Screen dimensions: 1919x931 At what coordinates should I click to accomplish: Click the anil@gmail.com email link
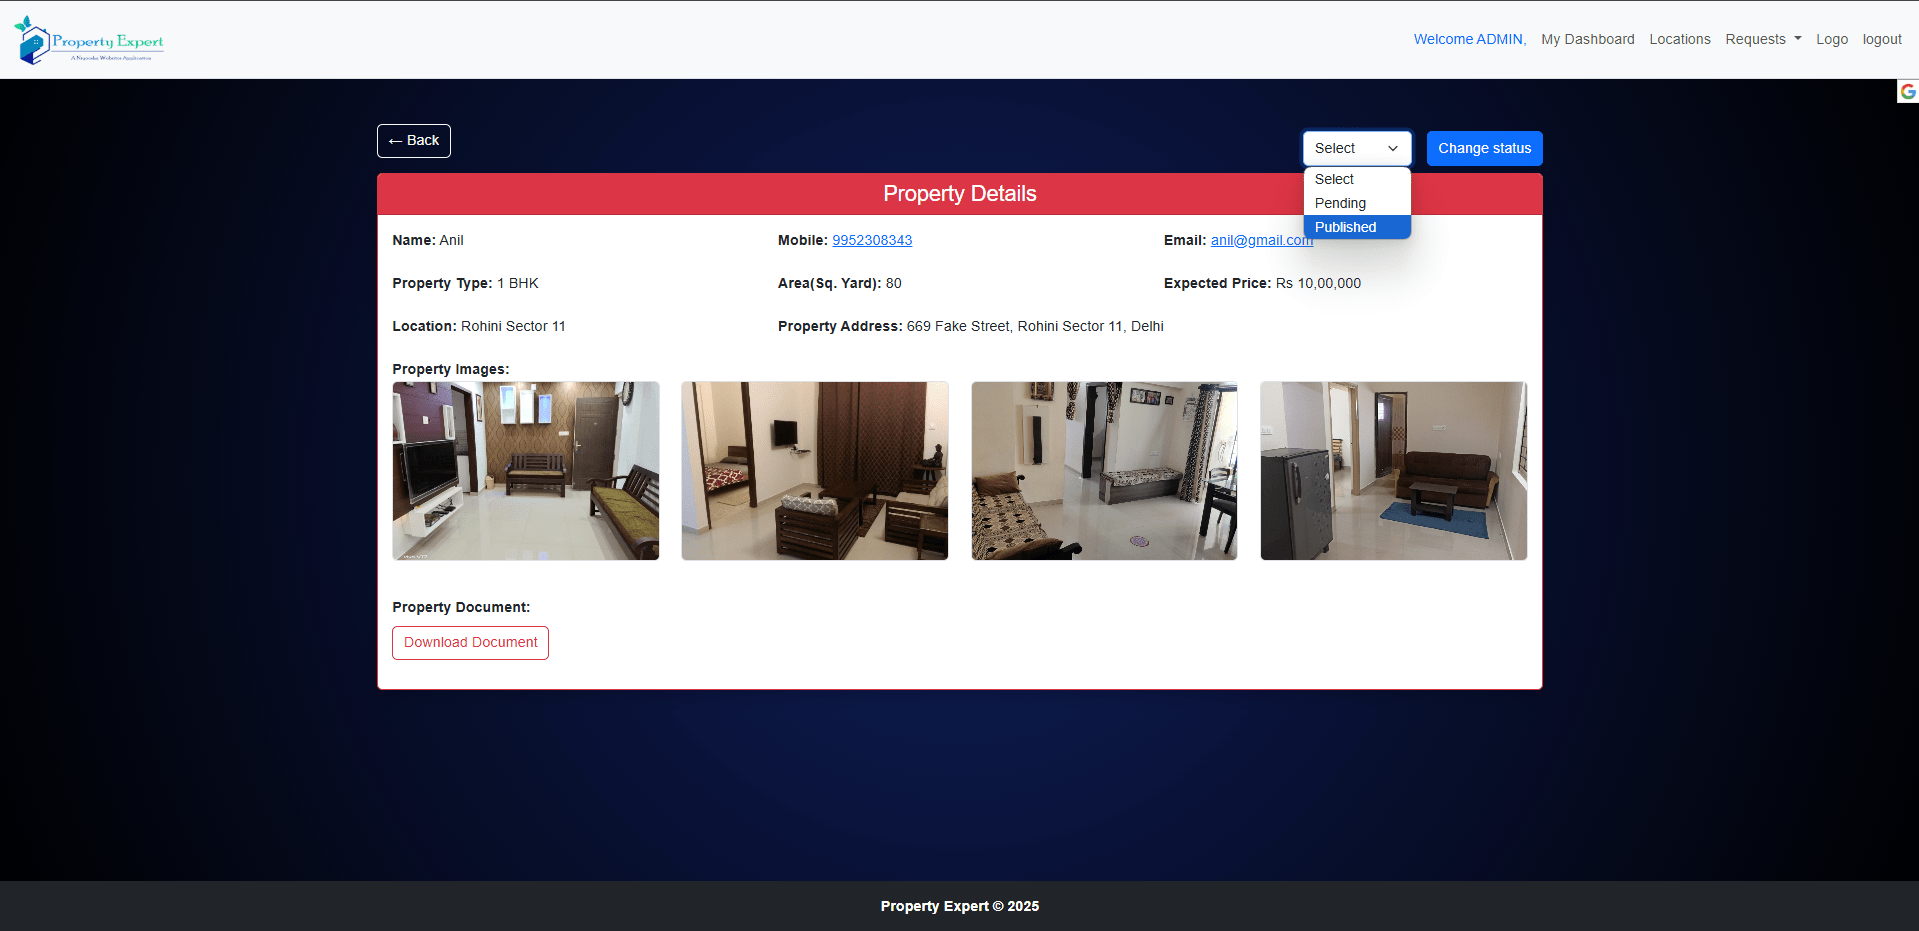pyautogui.click(x=1261, y=240)
